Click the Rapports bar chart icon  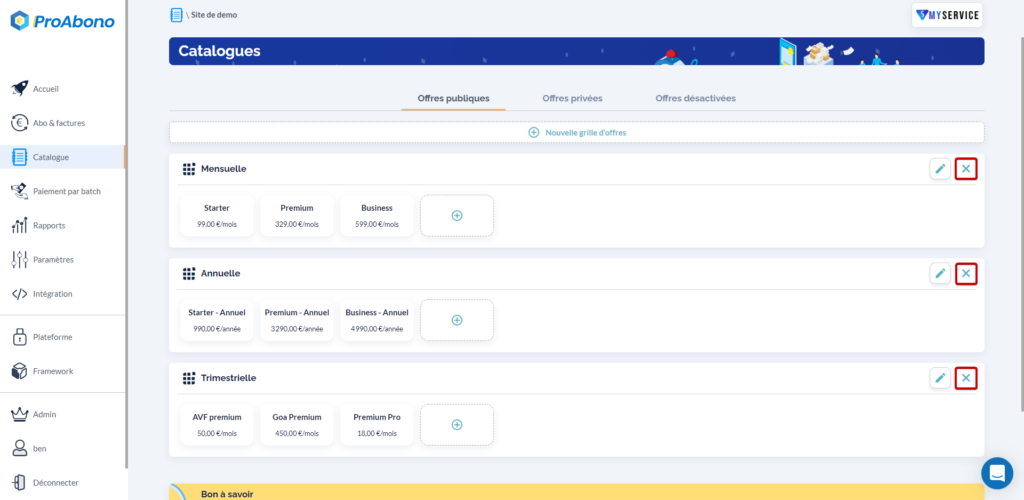20,225
